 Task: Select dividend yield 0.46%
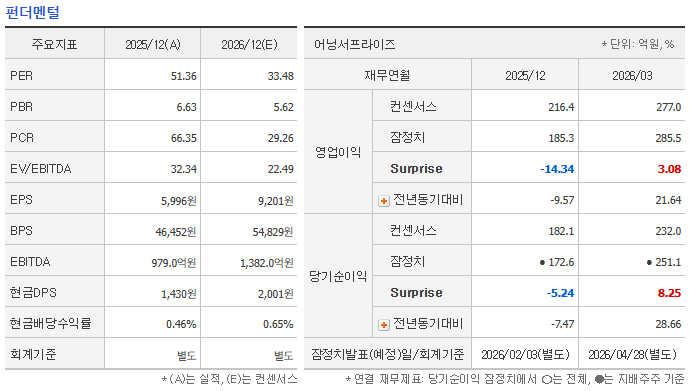[x=181, y=325]
